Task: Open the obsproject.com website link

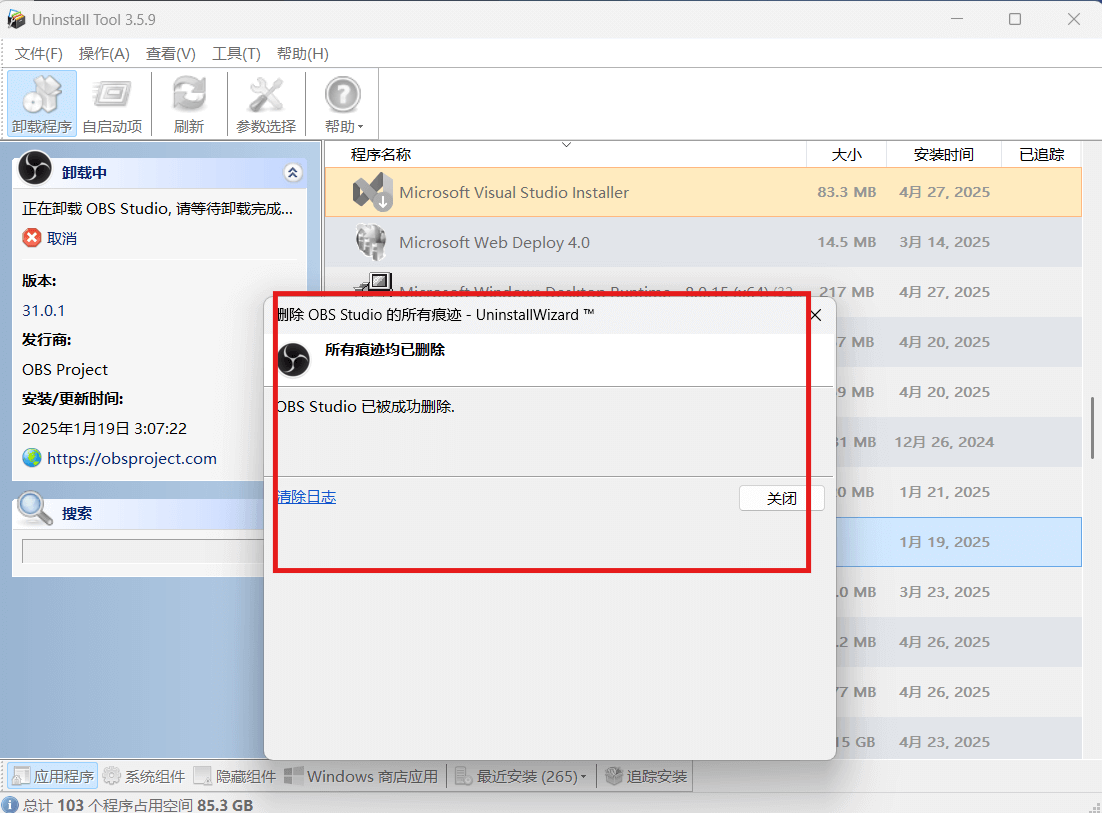Action: tap(131, 458)
